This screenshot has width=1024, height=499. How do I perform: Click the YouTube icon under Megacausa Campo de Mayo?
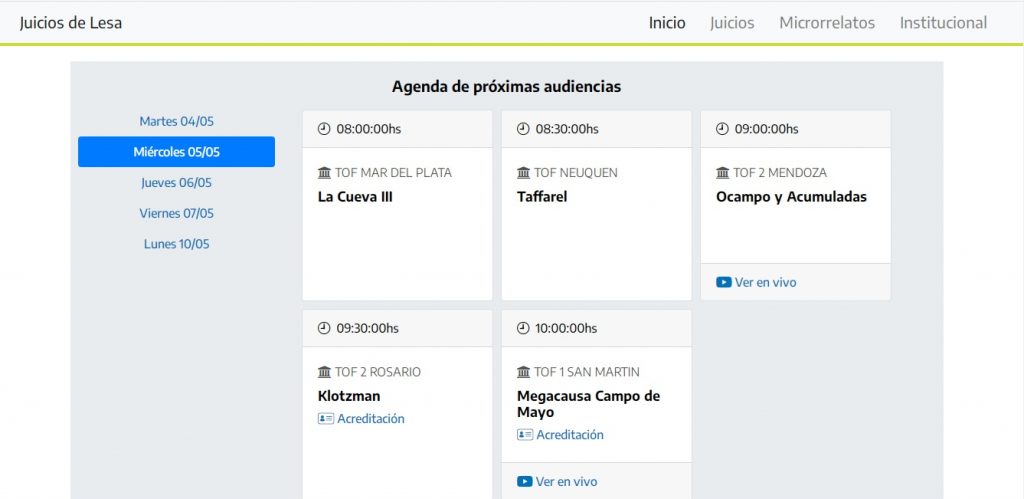pyautogui.click(x=524, y=481)
